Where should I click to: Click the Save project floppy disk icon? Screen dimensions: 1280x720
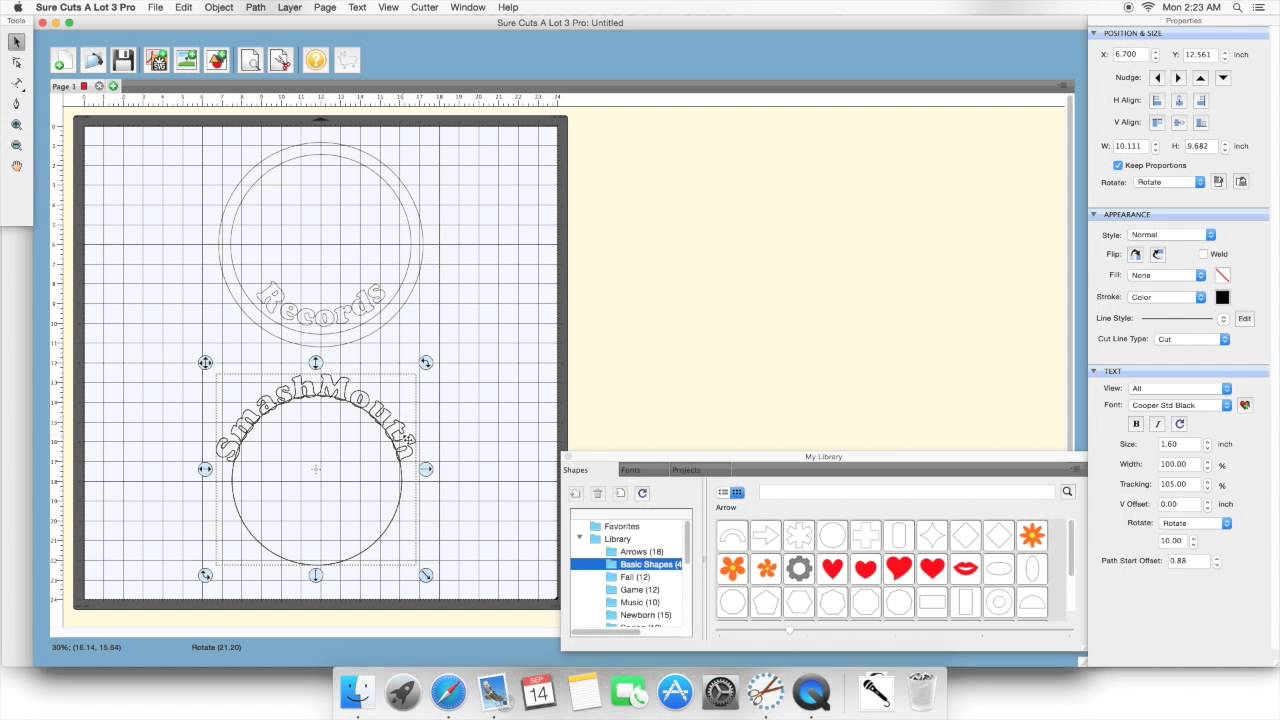123,61
